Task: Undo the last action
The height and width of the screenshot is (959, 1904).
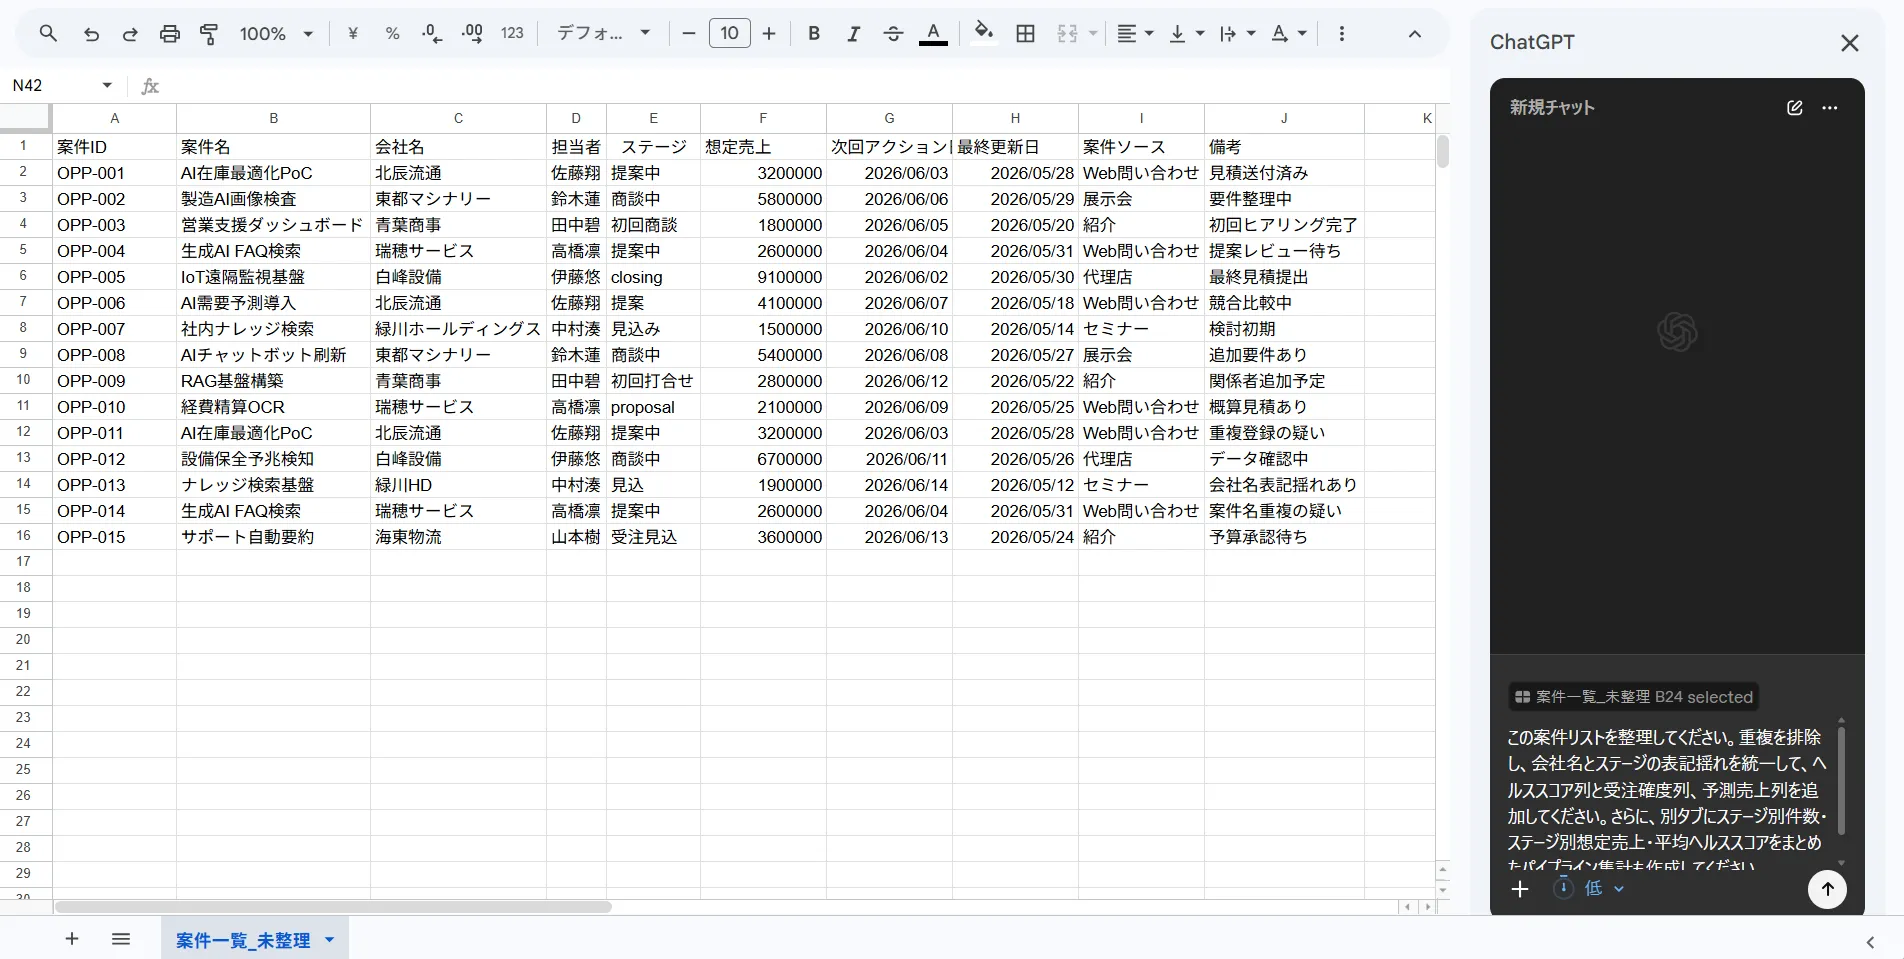Action: 91,34
